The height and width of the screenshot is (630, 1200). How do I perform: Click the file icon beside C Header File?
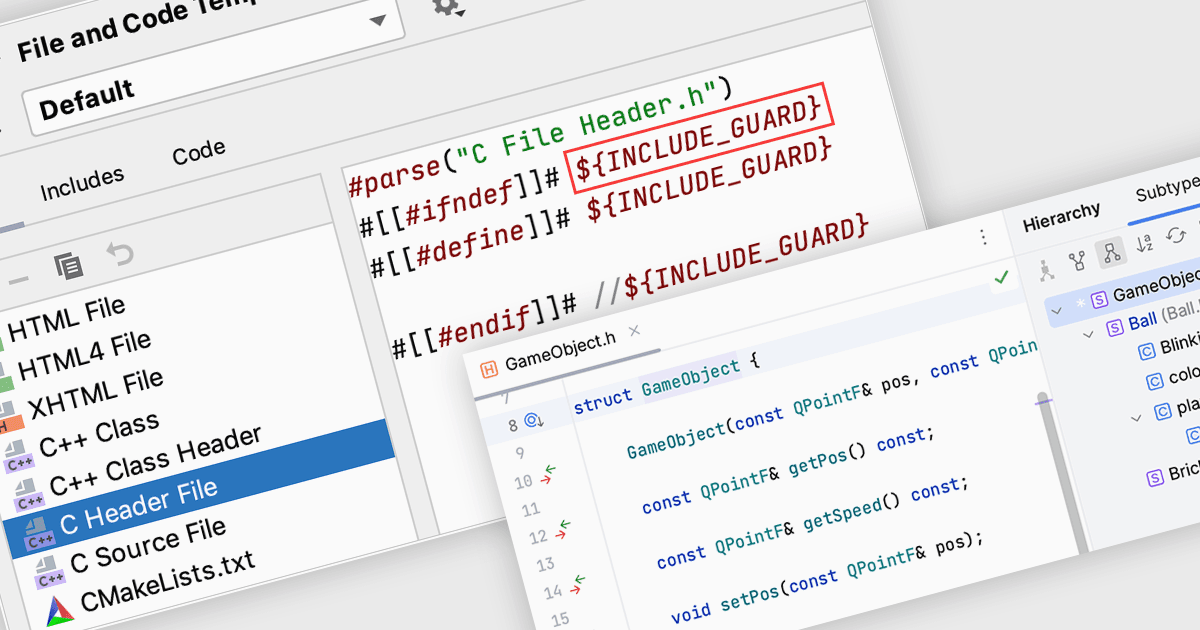pyautogui.click(x=40, y=534)
